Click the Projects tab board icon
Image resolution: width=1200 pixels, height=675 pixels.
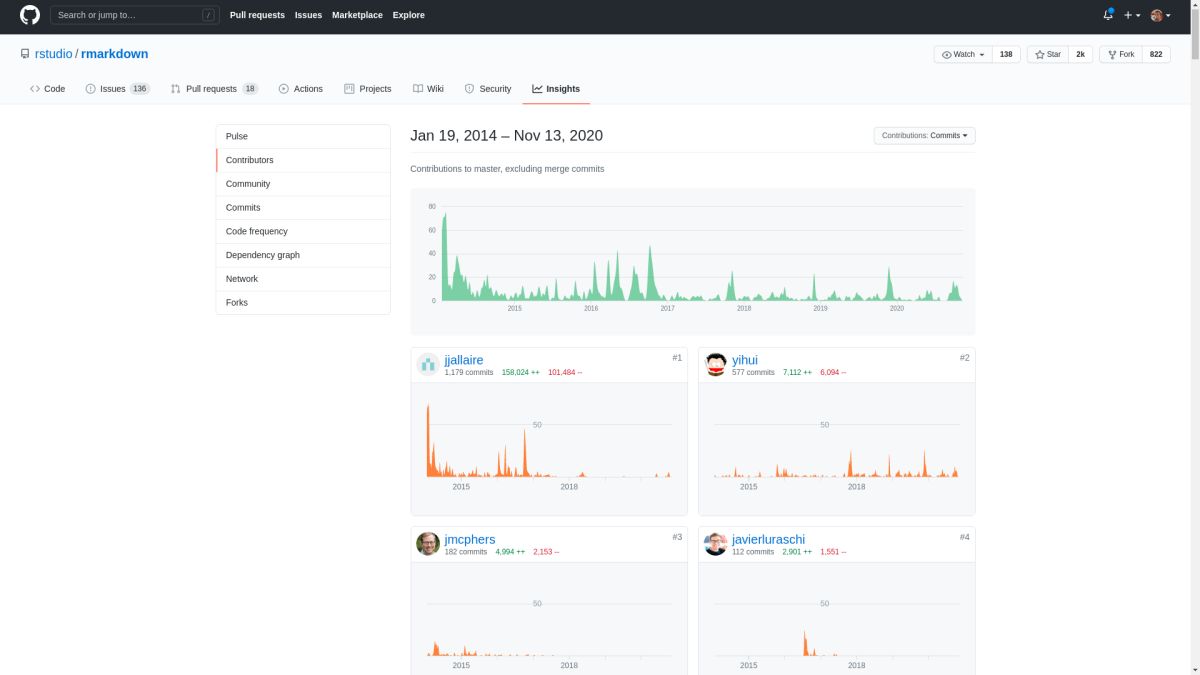[x=349, y=89]
